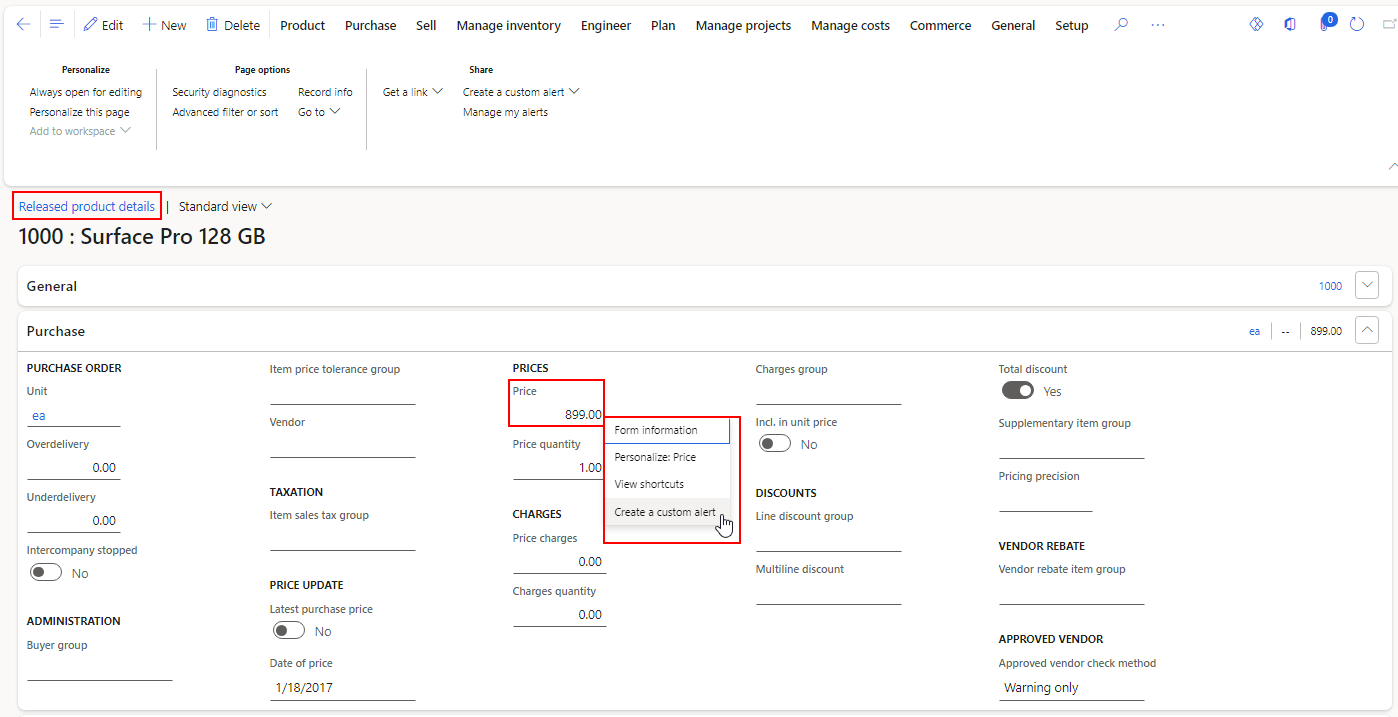The image size is (1398, 717).
Task: Click the Edit pencil button
Action: tap(103, 25)
